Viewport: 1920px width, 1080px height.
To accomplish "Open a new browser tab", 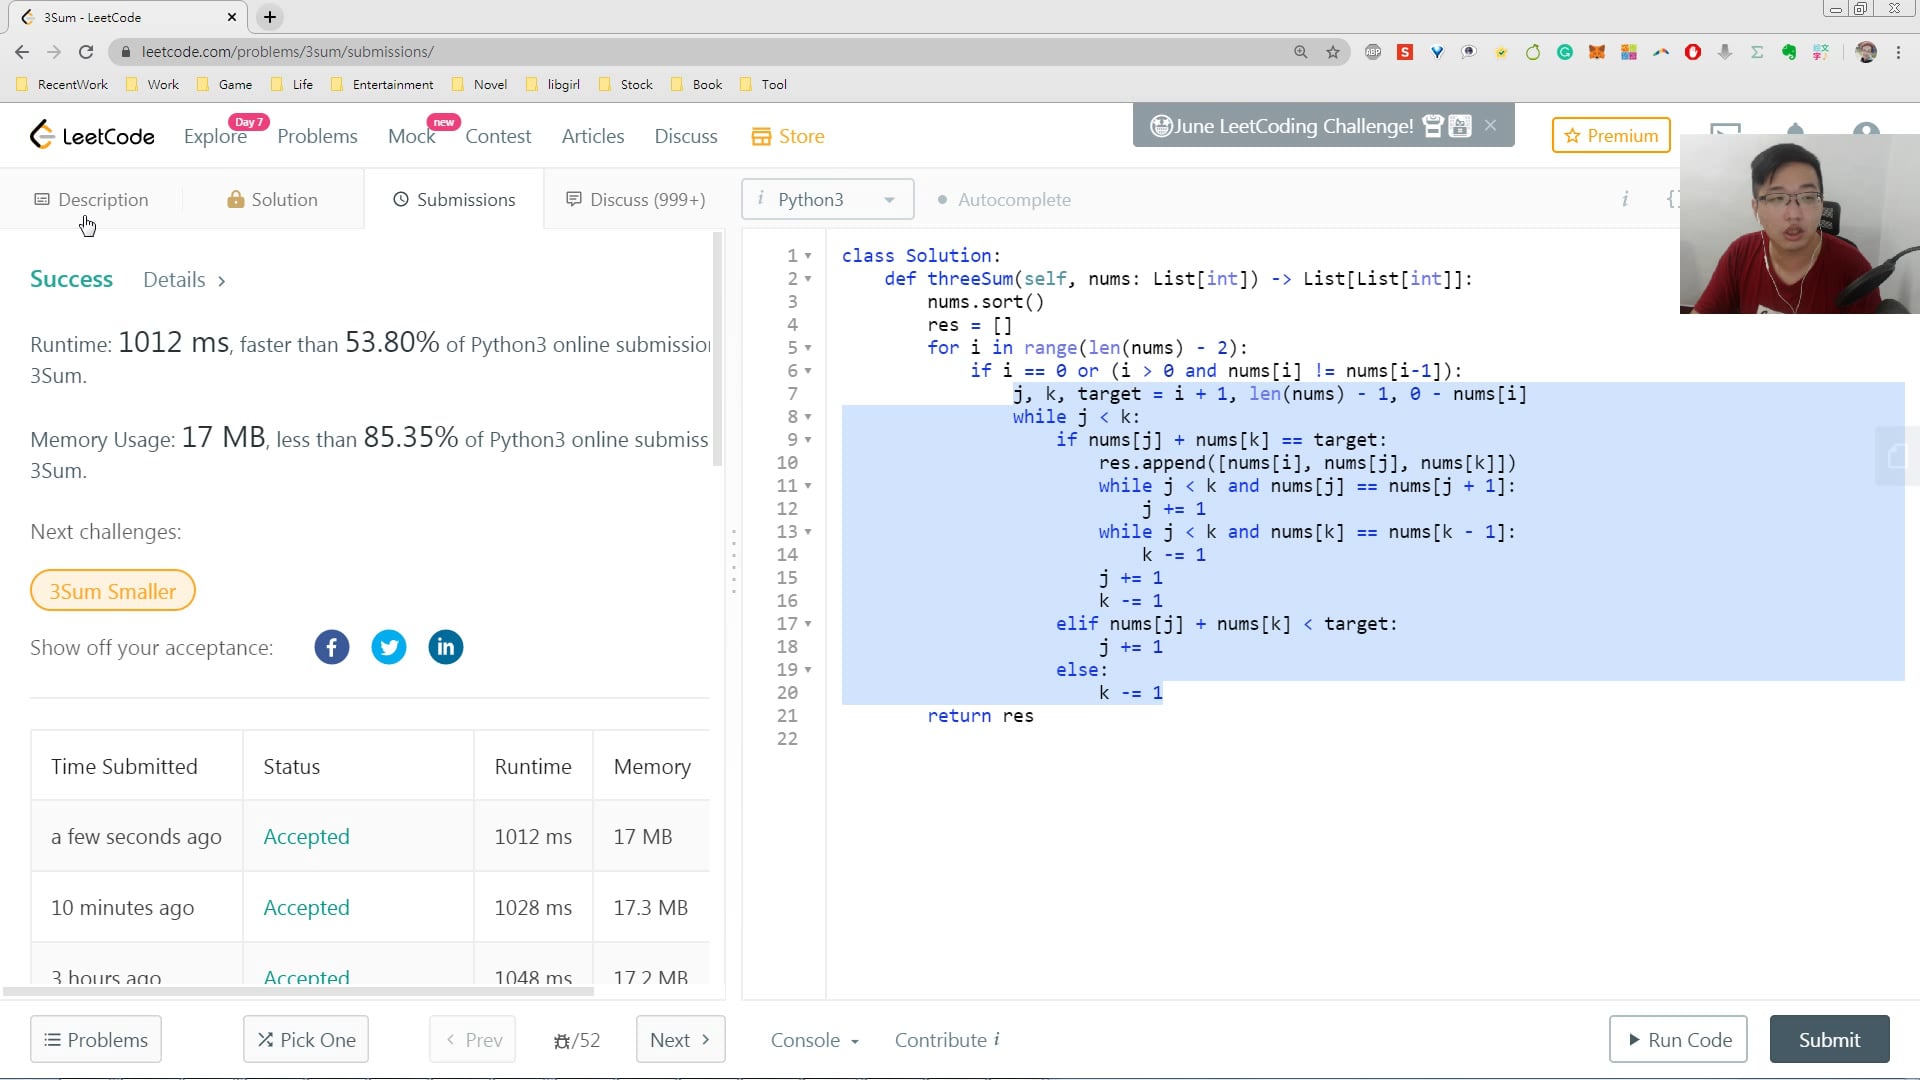I will pyautogui.click(x=270, y=17).
